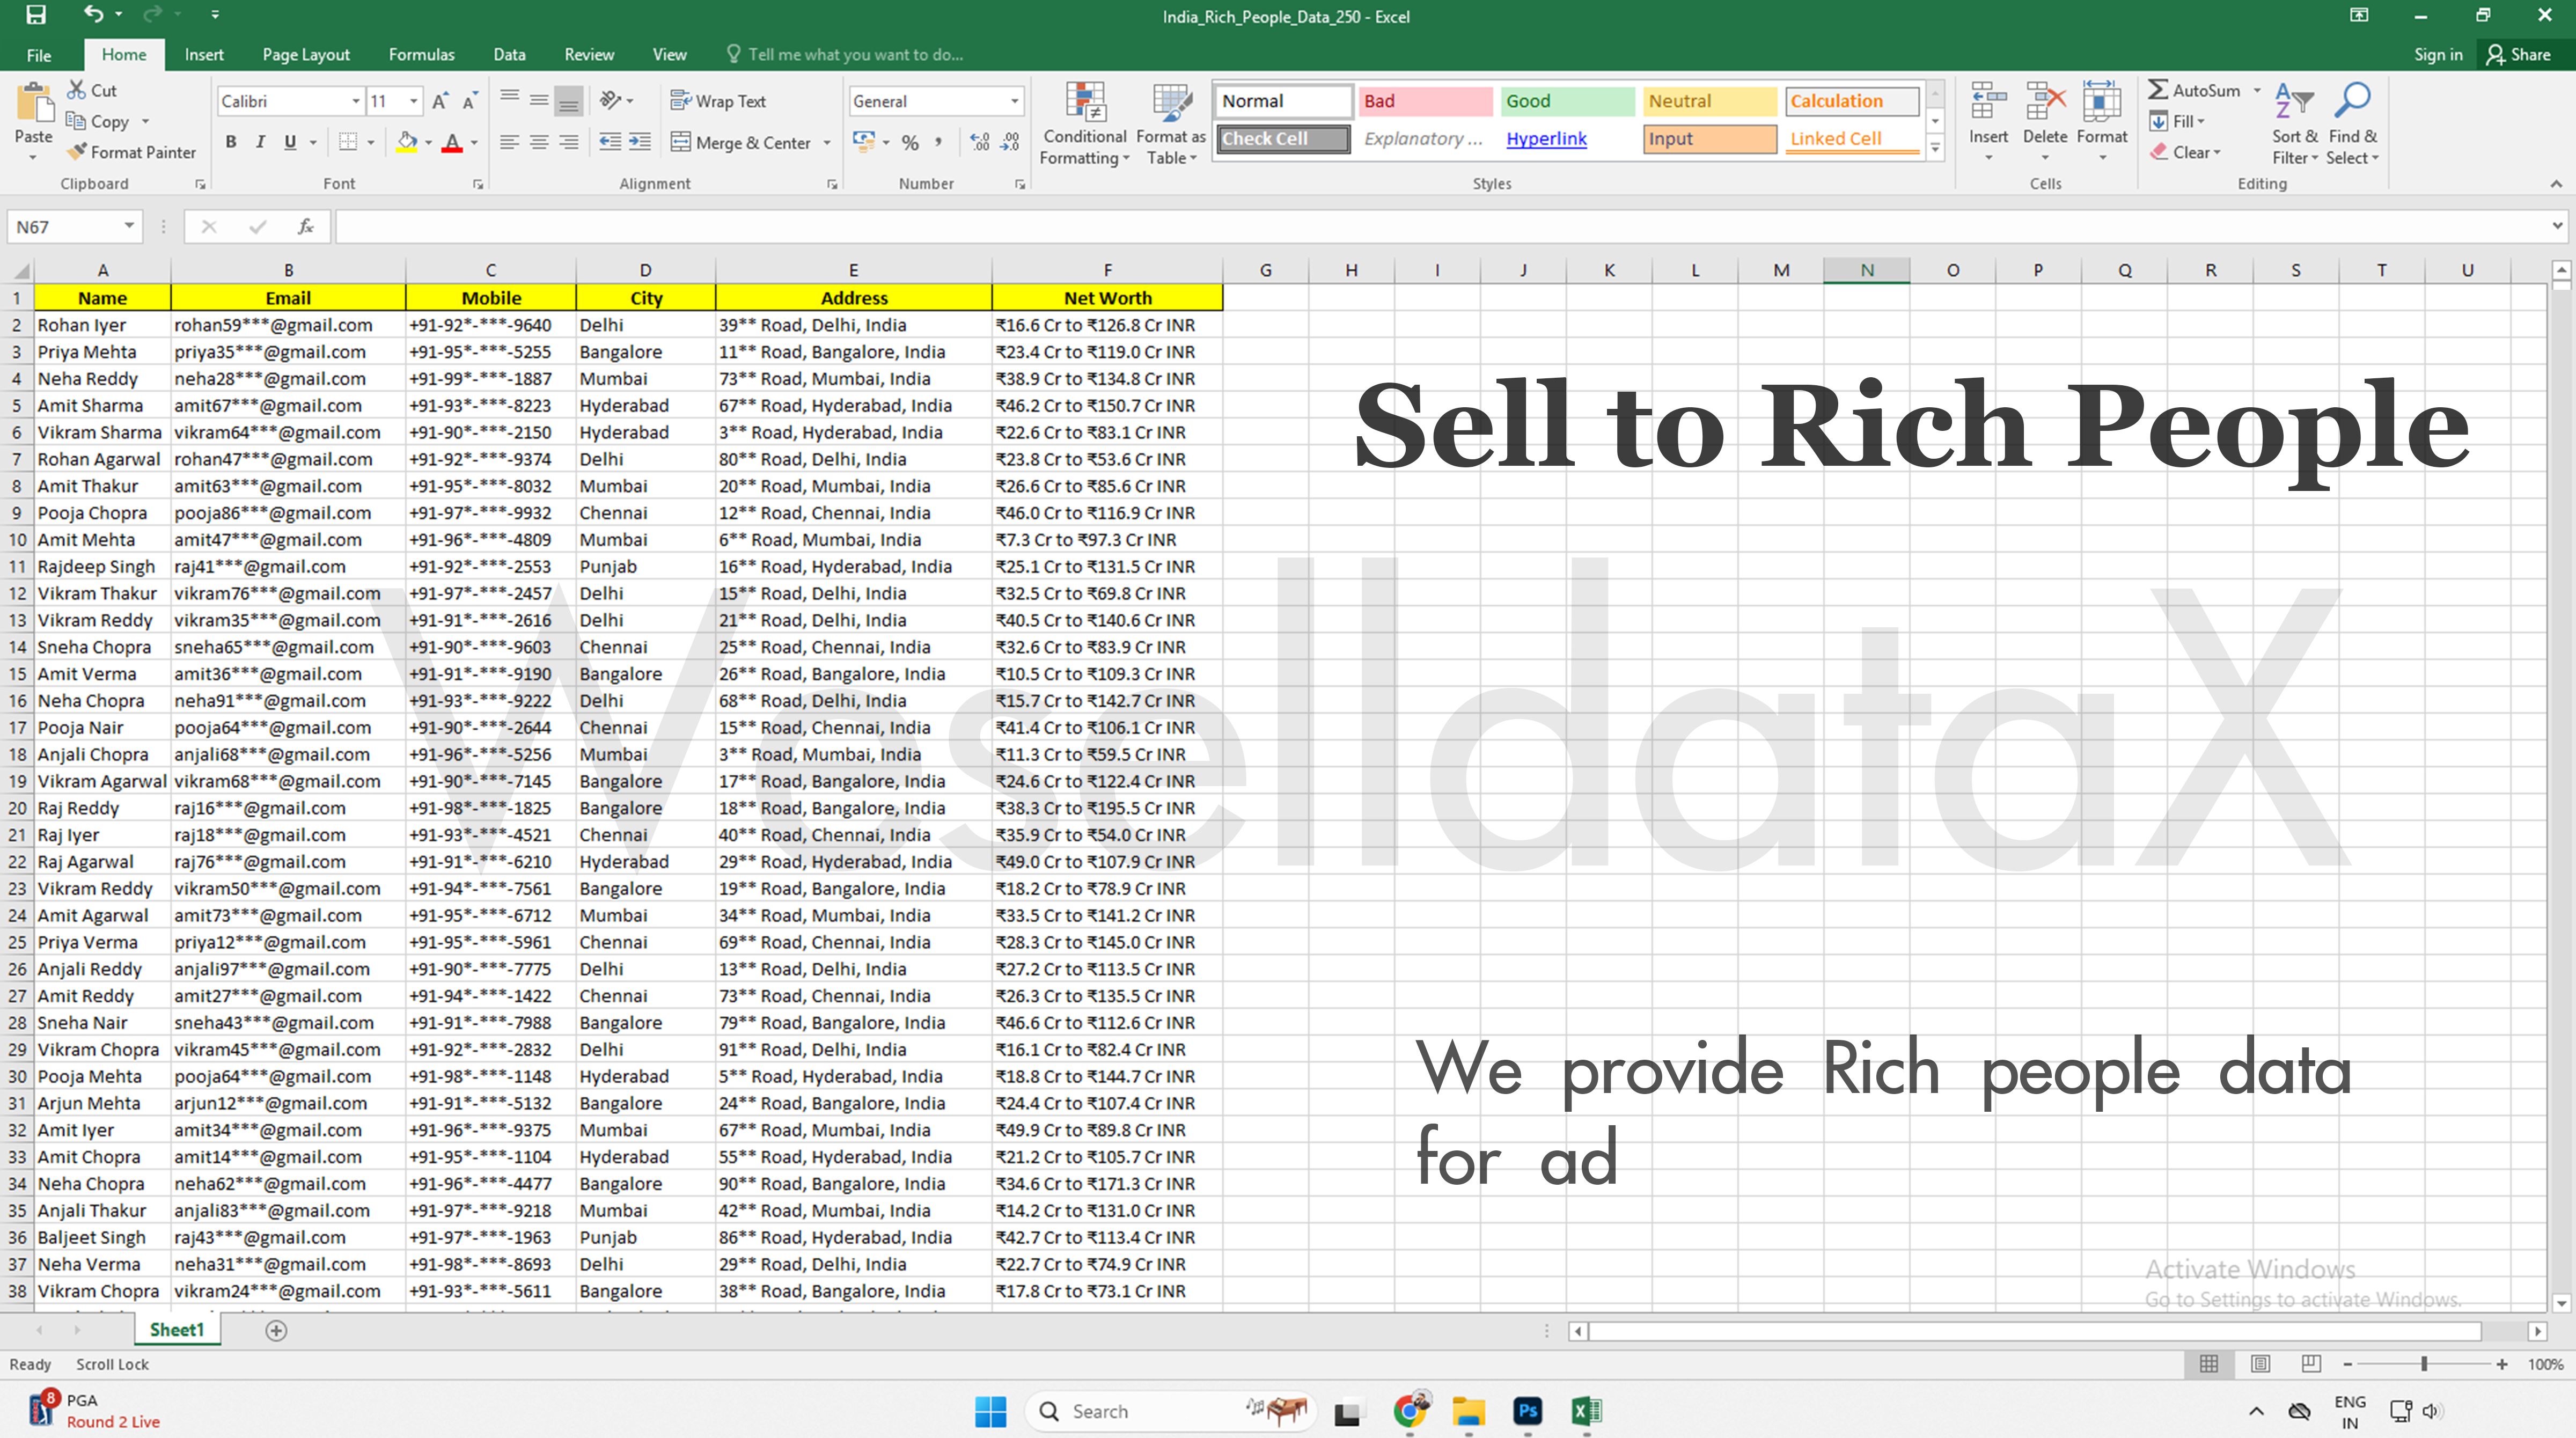The width and height of the screenshot is (2576, 1438).
Task: Expand the Fill dropdown
Action: (2201, 122)
